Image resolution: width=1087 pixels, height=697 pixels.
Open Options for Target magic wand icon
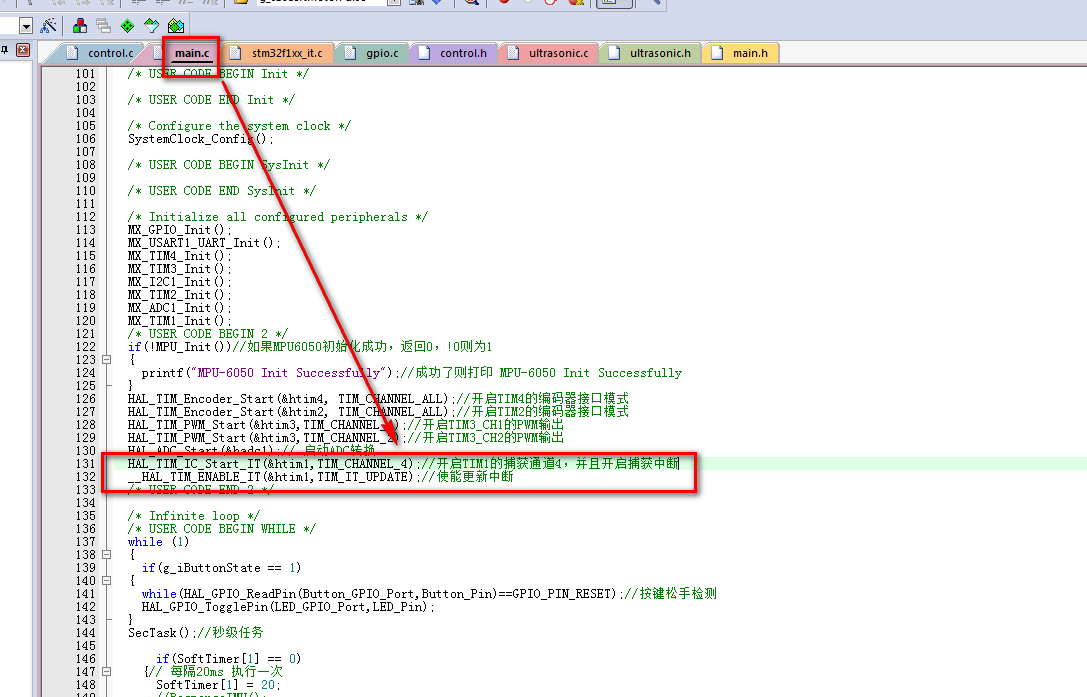49,26
